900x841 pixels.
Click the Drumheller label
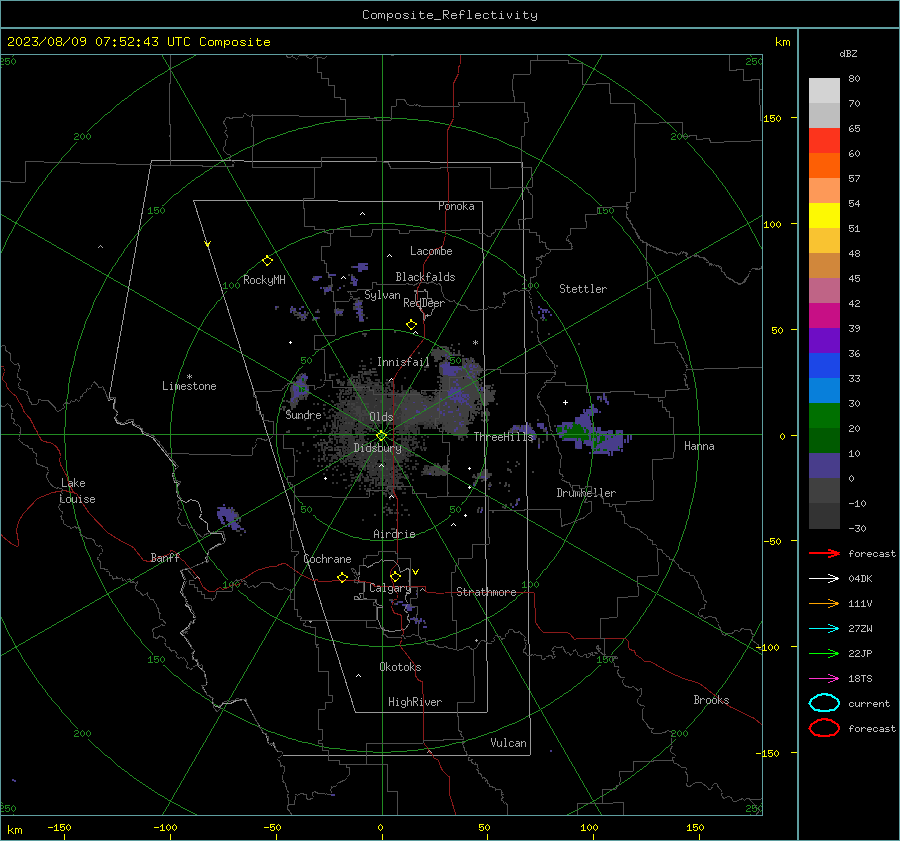[586, 493]
